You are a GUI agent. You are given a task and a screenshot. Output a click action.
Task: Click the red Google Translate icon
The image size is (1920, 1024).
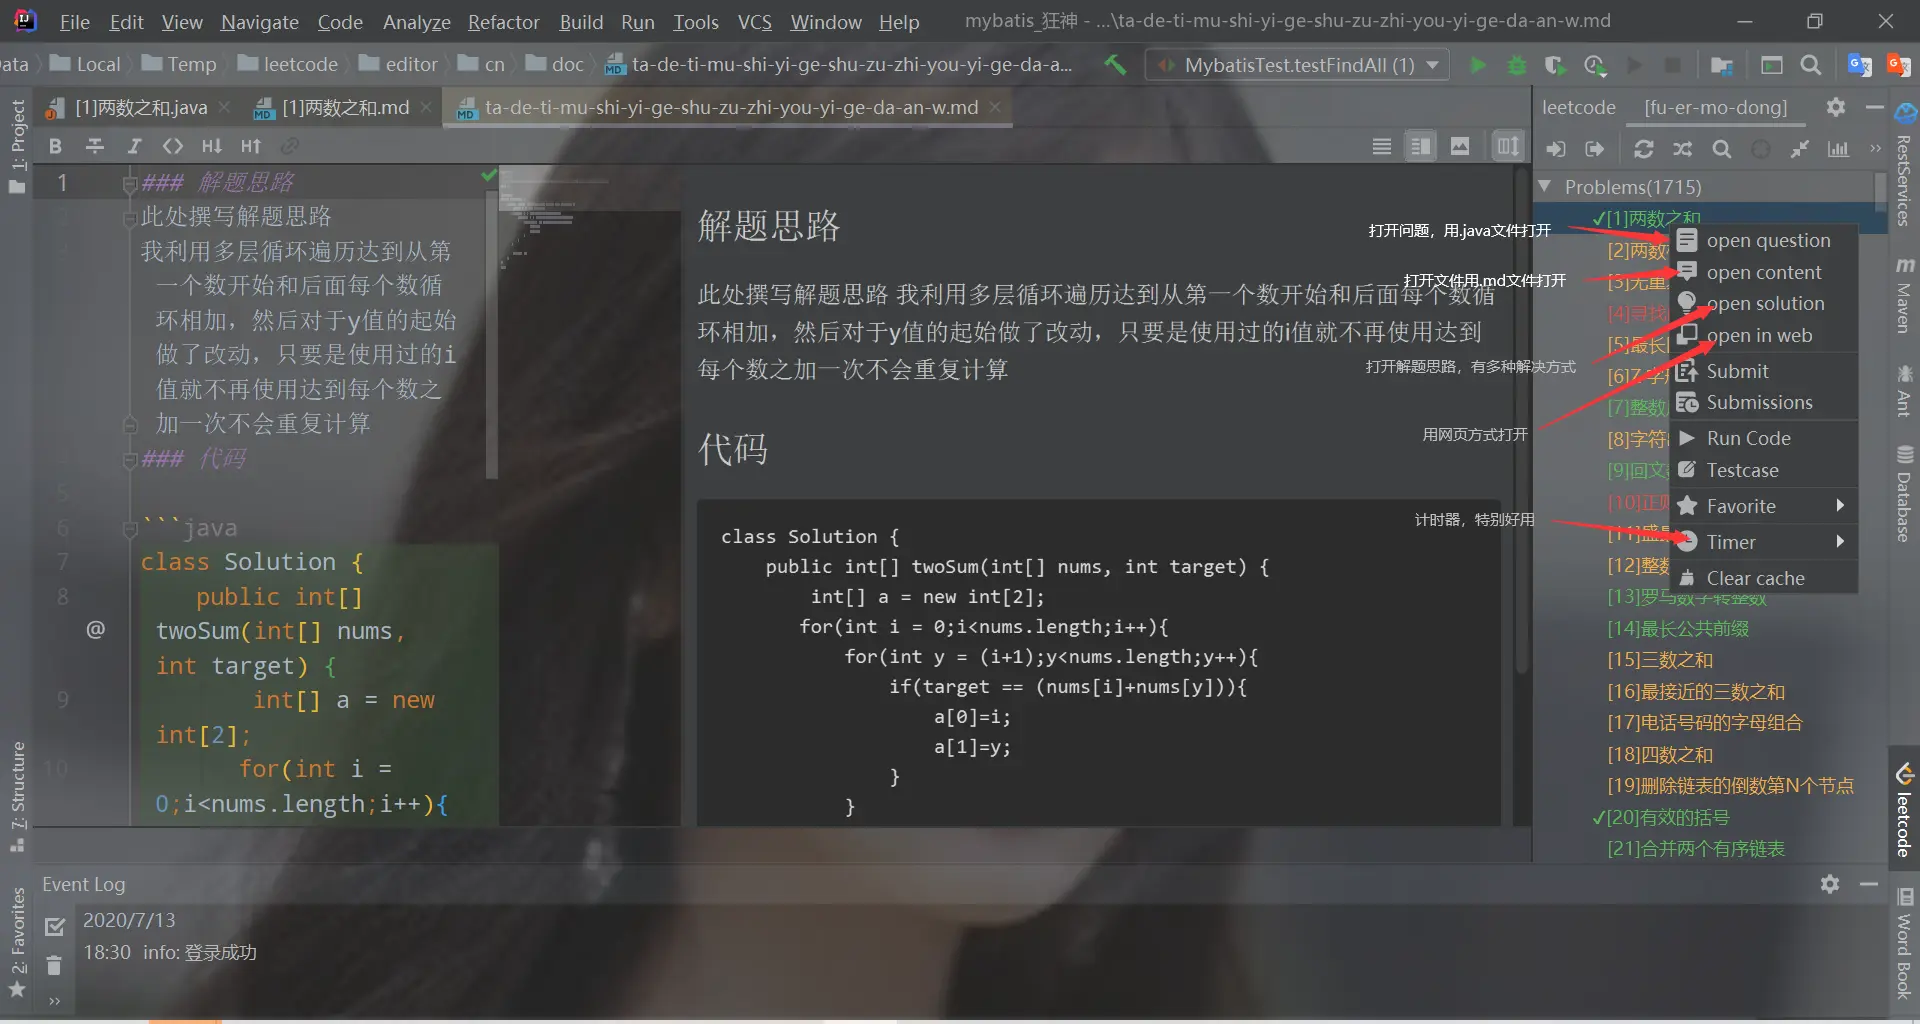pos(1898,65)
